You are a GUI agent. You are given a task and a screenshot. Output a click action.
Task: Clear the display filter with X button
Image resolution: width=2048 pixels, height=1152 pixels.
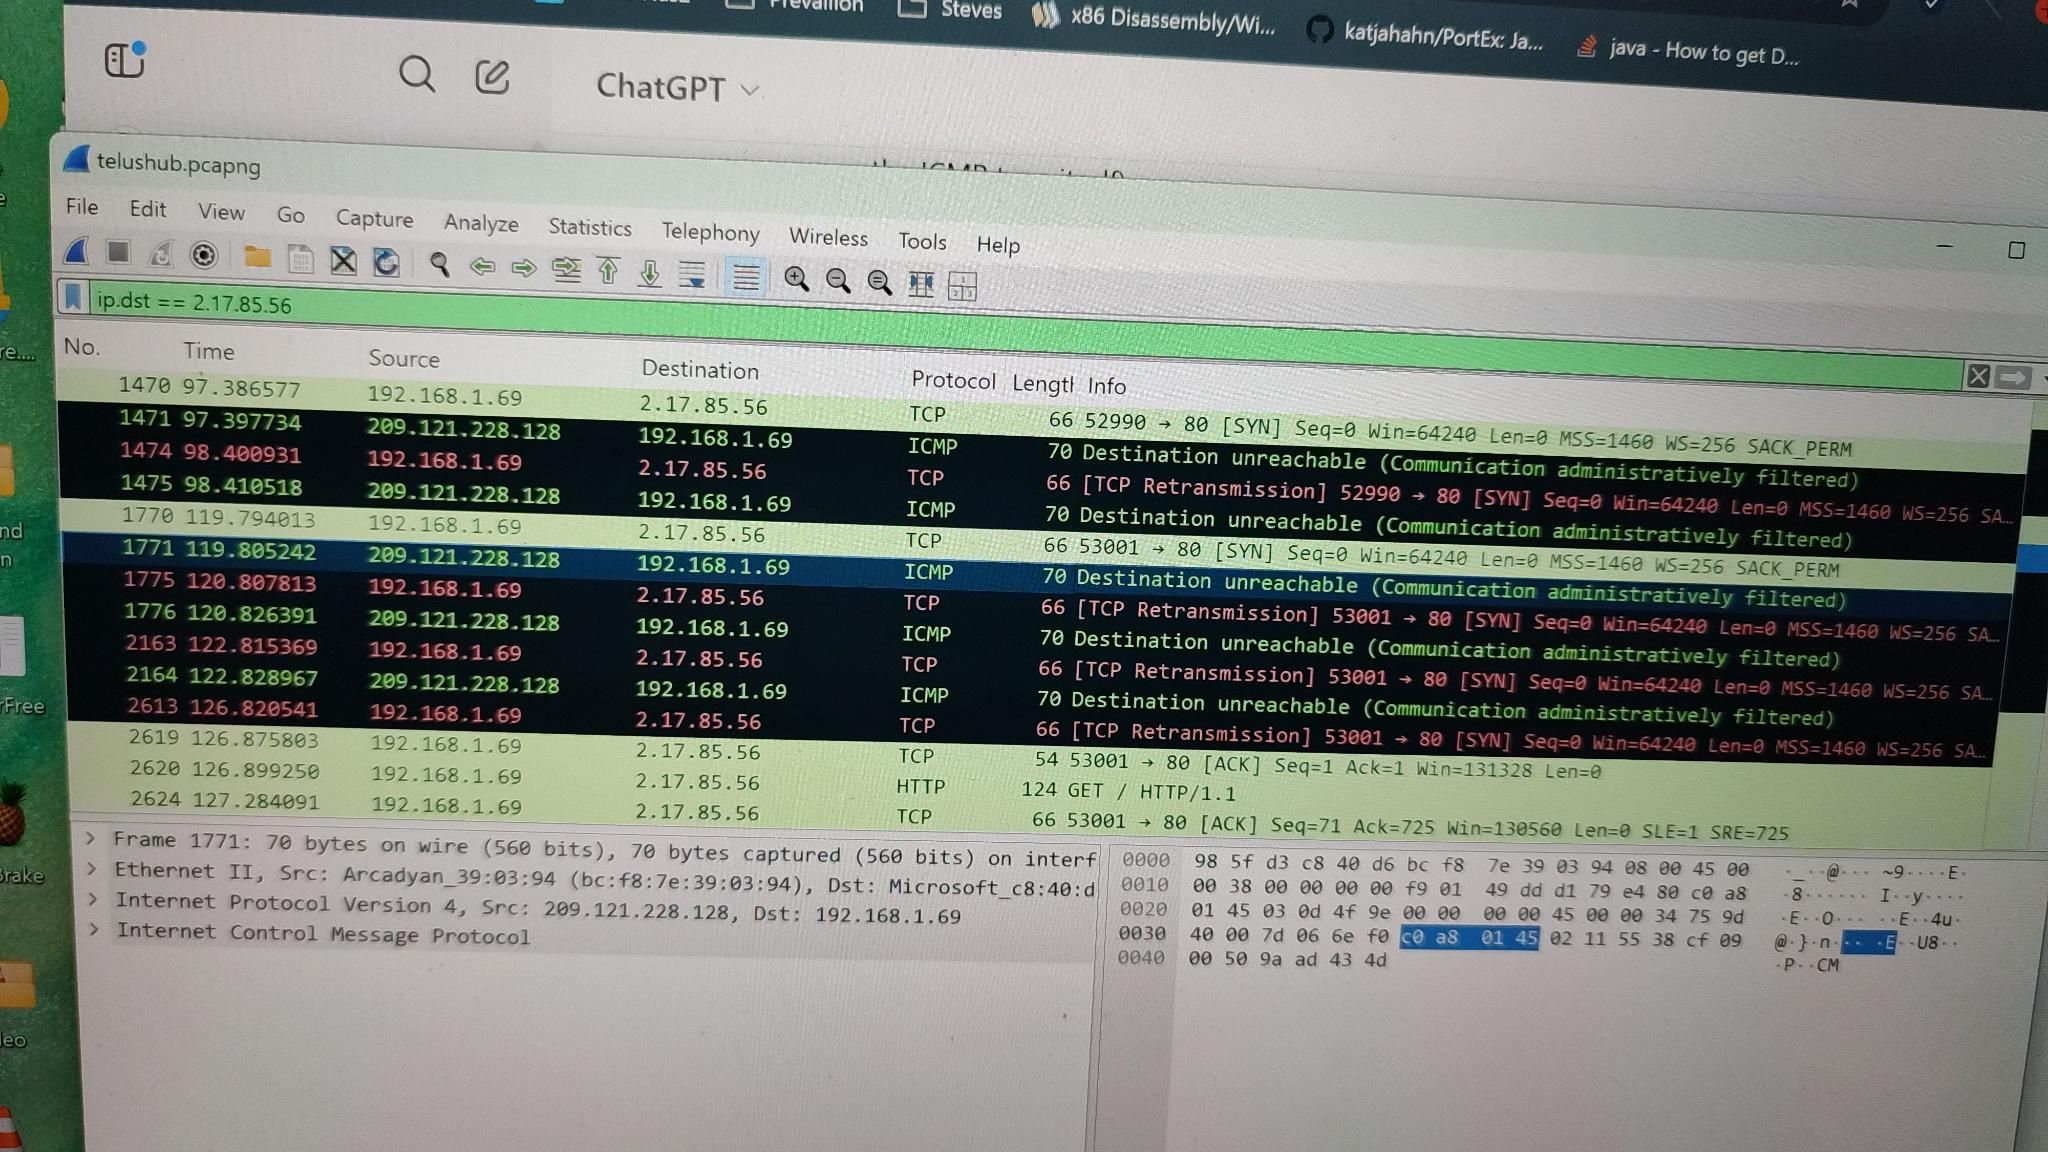pyautogui.click(x=1977, y=376)
